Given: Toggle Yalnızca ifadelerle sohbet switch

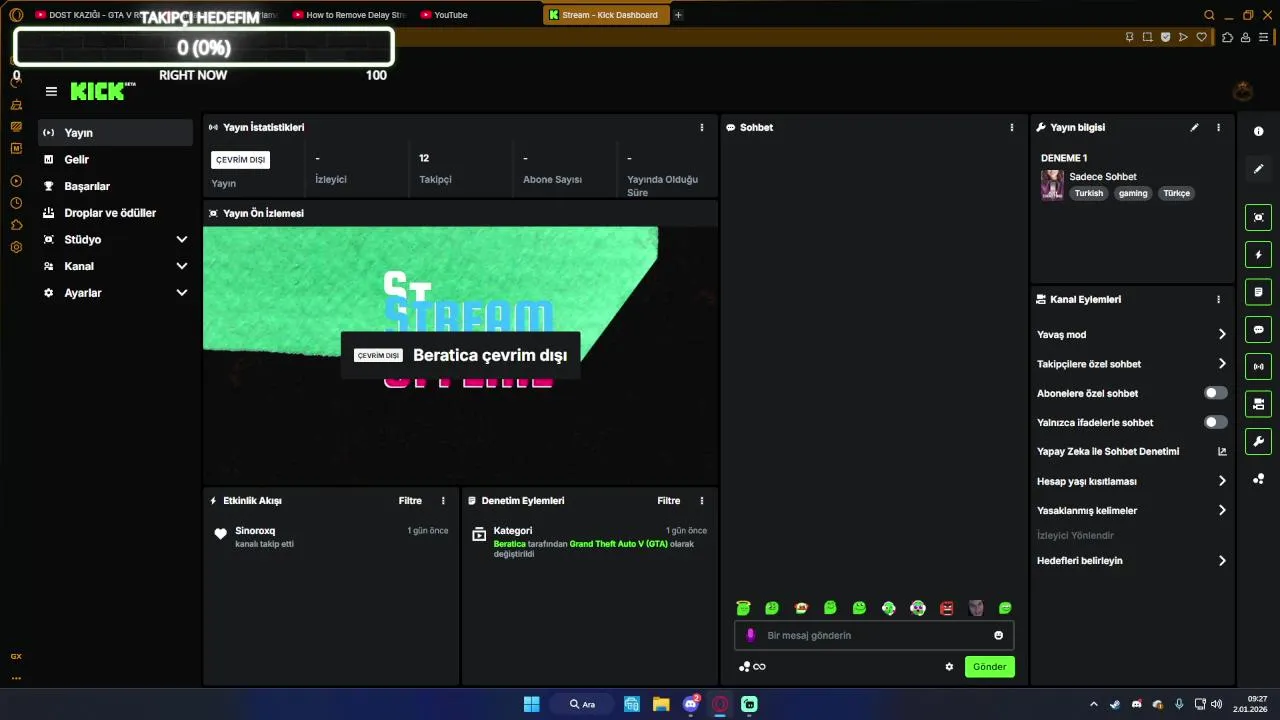Looking at the screenshot, I should click(1215, 422).
